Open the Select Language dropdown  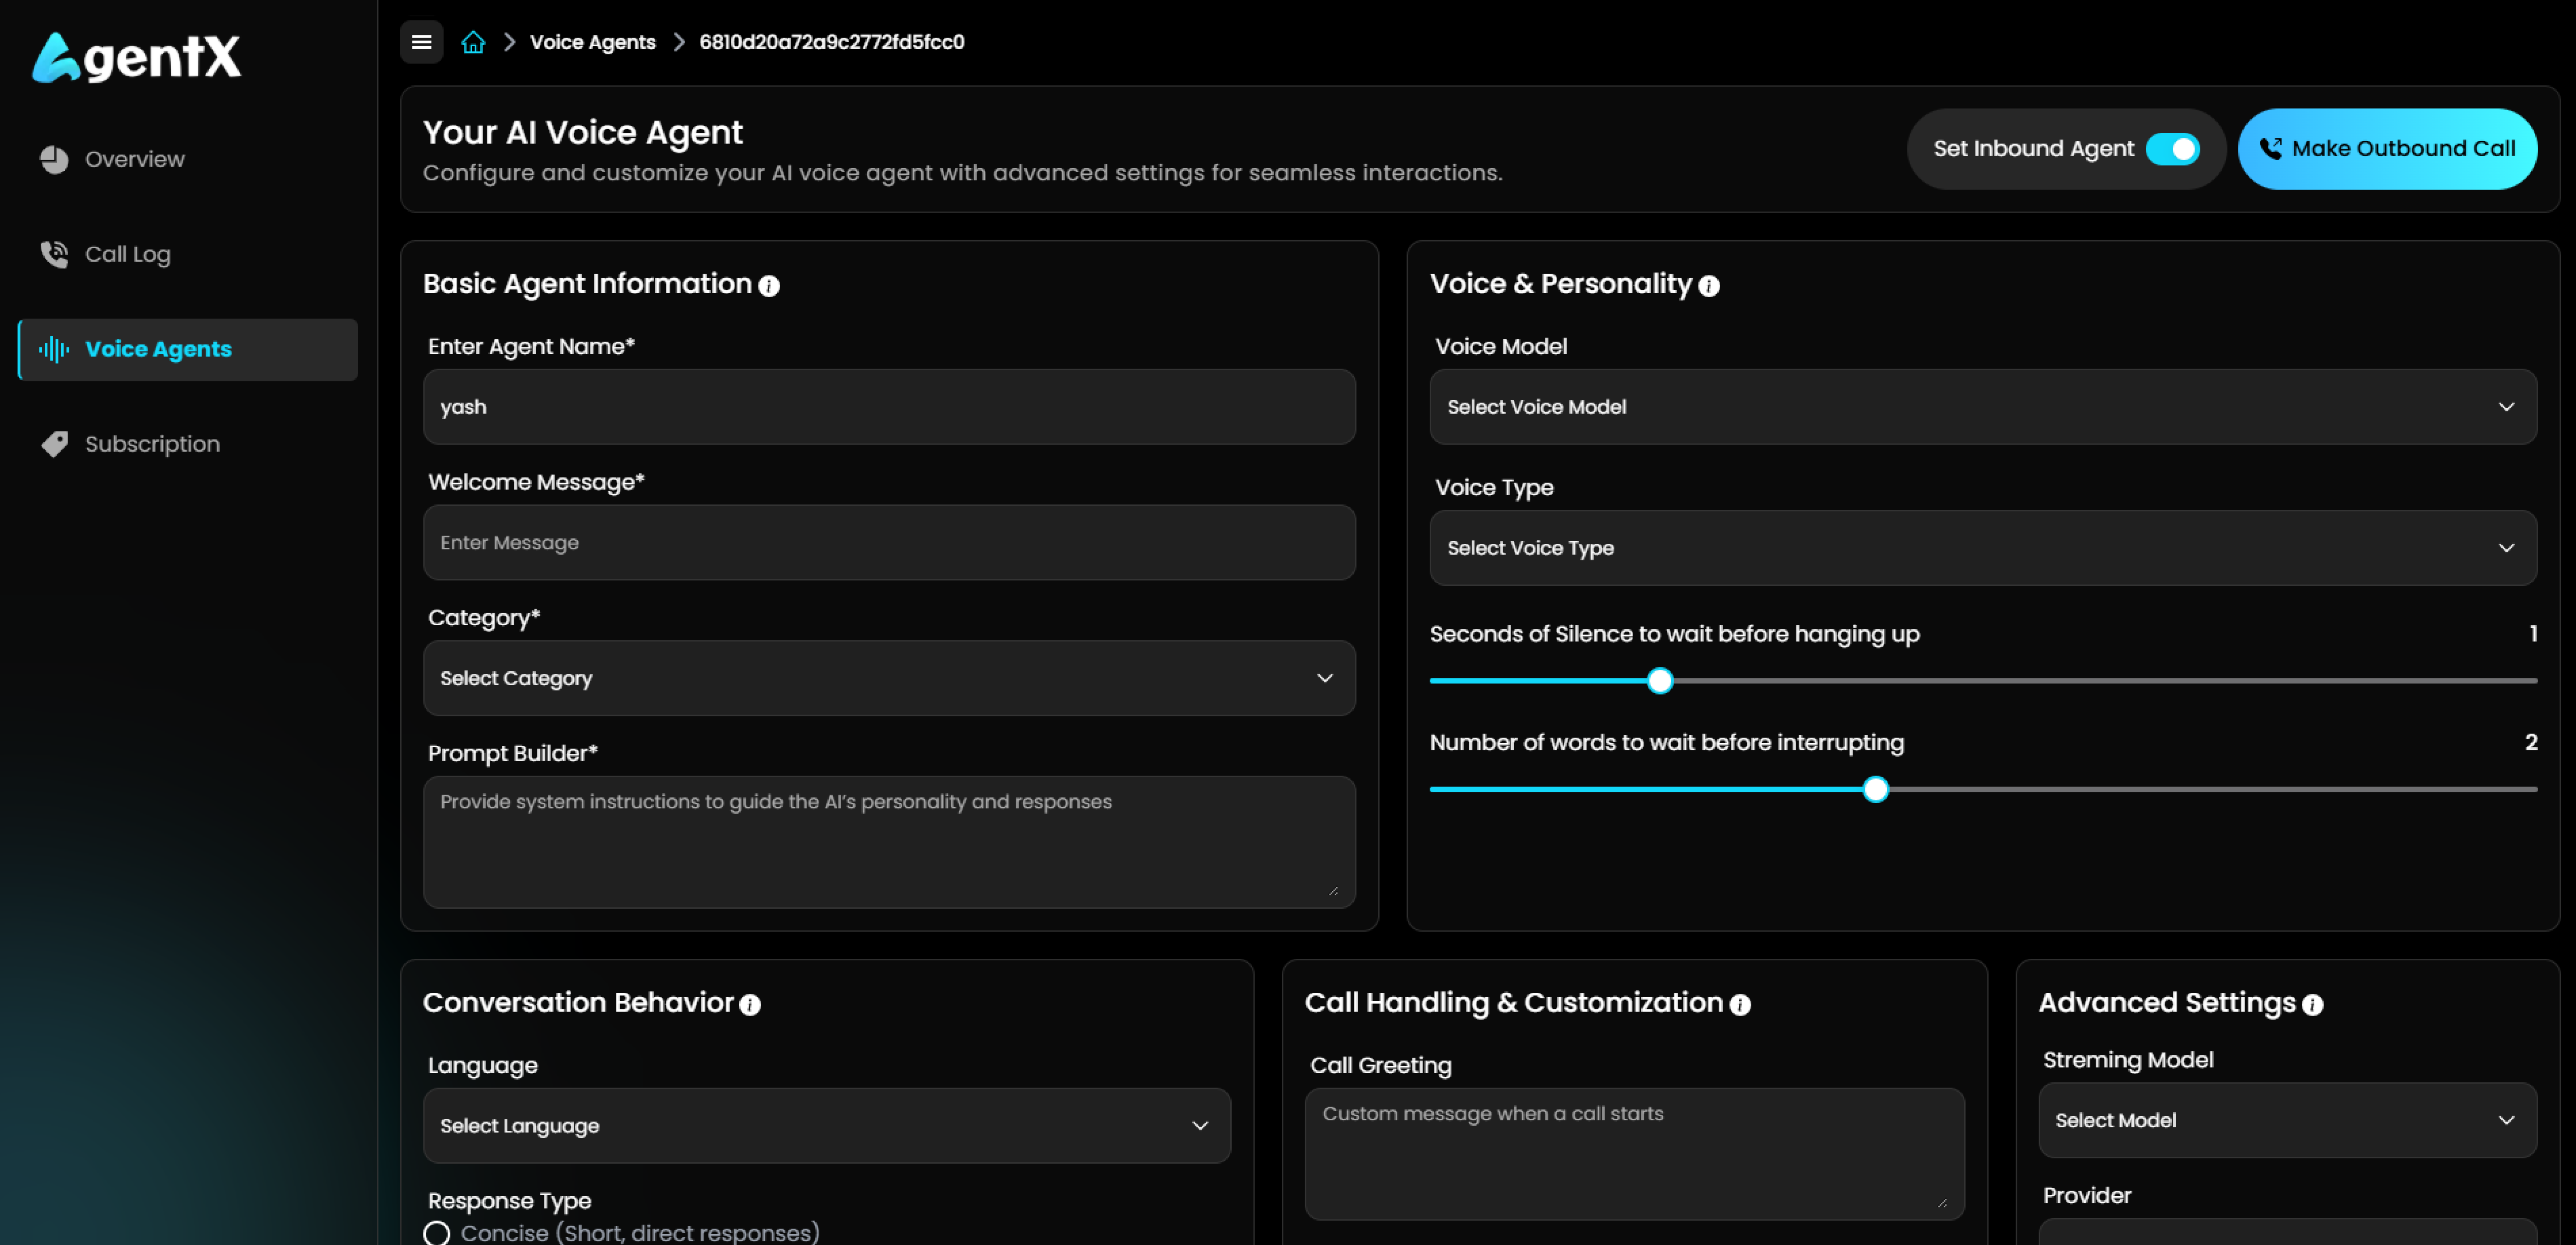[x=826, y=1125]
